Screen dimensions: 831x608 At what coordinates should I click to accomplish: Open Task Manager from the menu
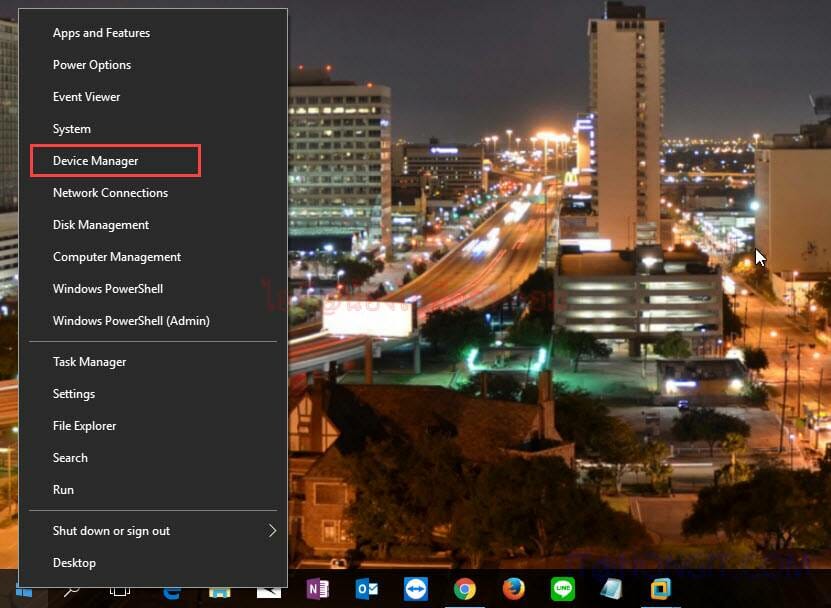(89, 361)
